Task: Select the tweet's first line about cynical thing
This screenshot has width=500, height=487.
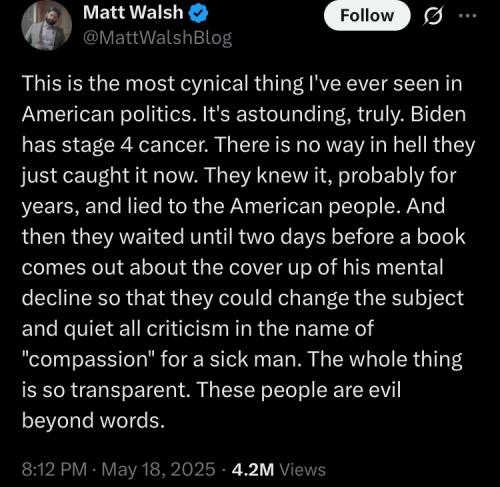Action: pos(242,83)
